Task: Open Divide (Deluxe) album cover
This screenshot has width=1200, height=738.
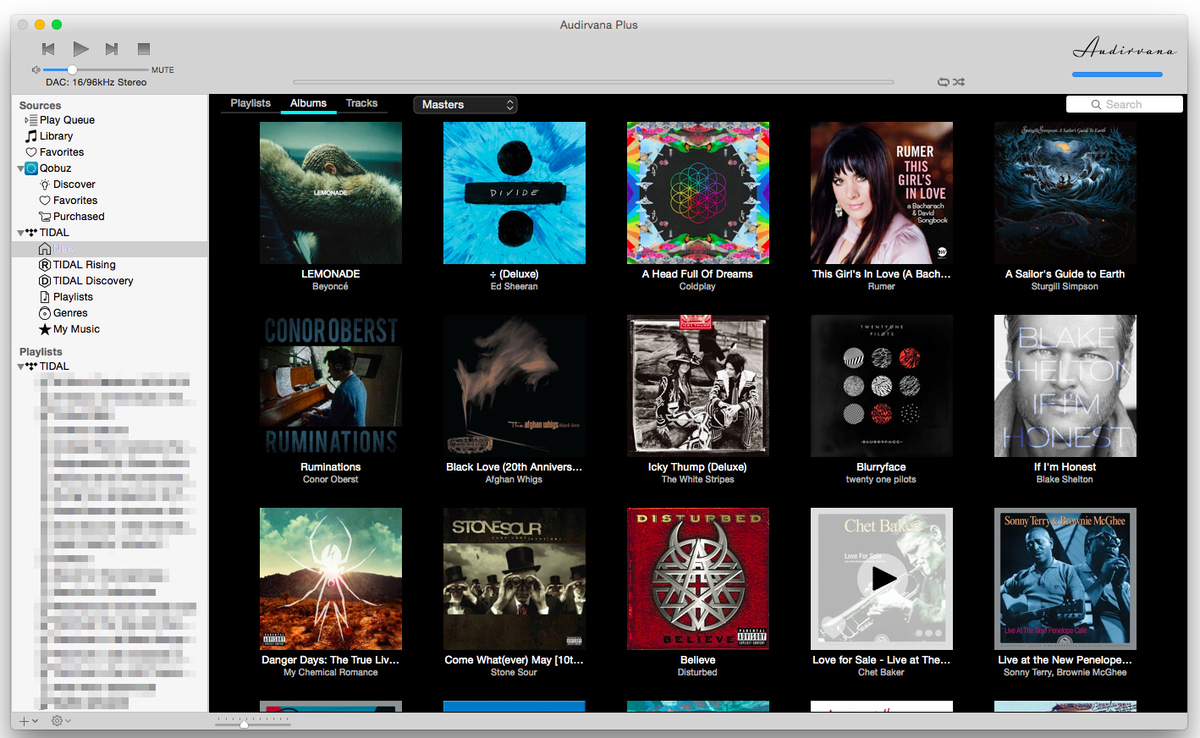Action: point(514,193)
